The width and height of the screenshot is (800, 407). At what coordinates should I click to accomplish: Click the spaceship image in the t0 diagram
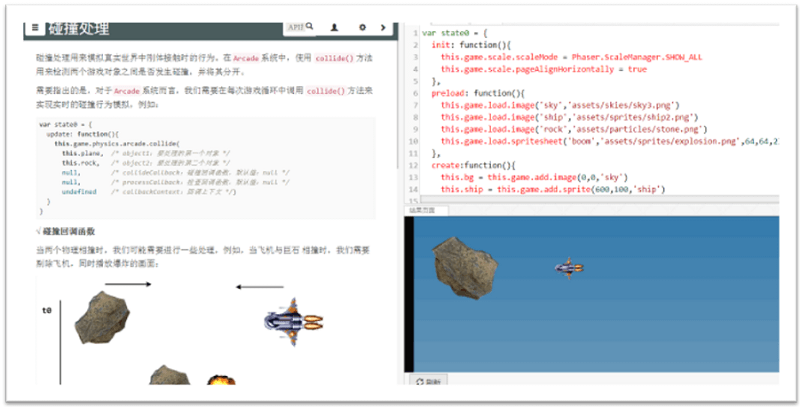click(x=294, y=322)
